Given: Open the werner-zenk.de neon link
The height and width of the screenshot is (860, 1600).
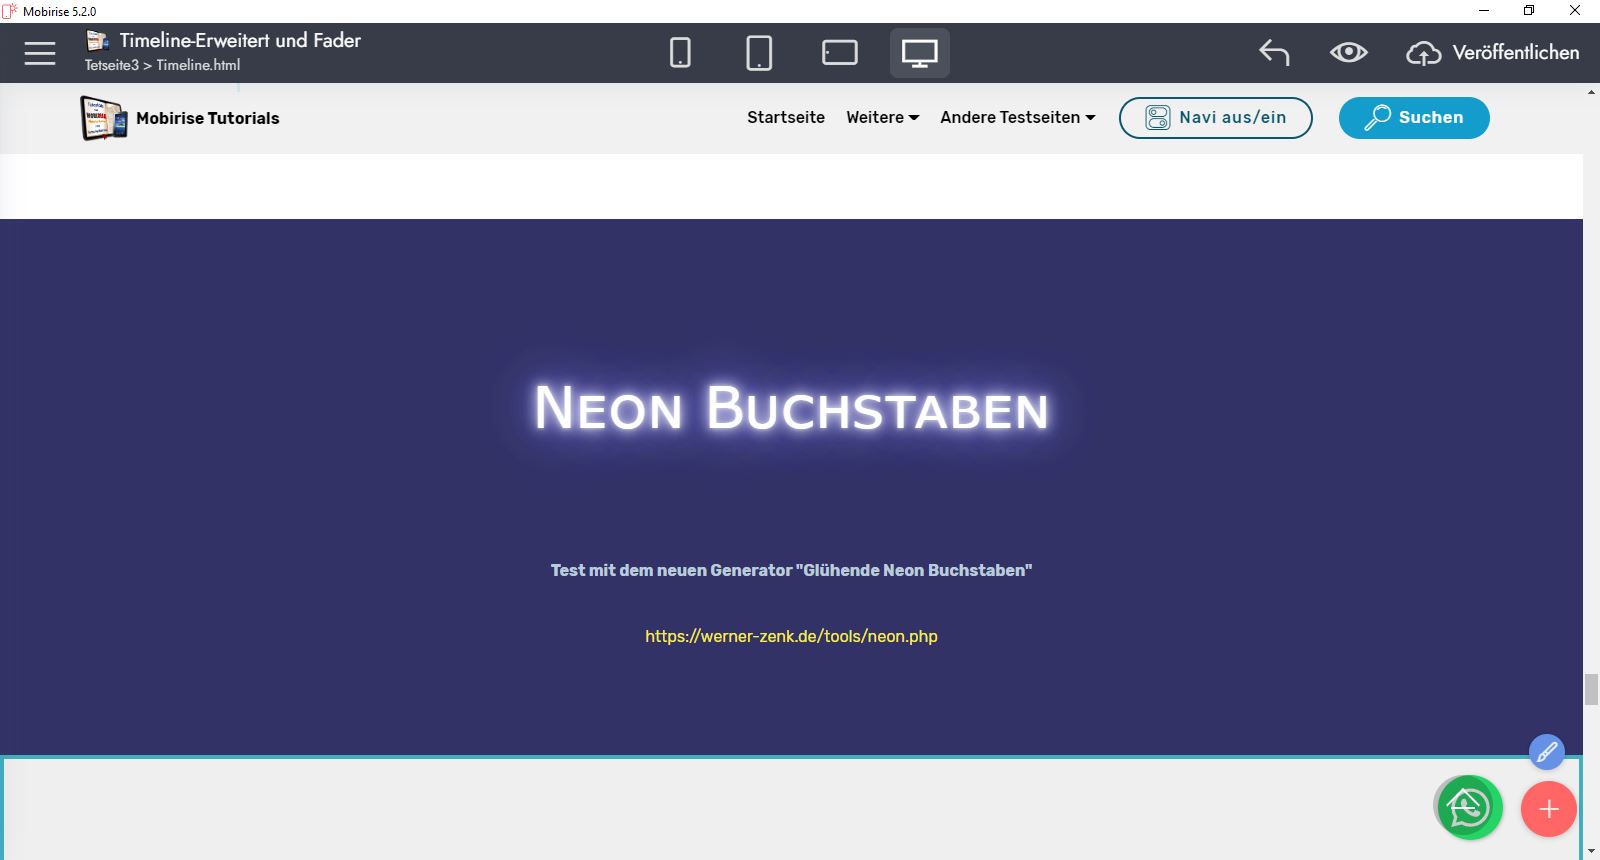Looking at the screenshot, I should click(791, 637).
